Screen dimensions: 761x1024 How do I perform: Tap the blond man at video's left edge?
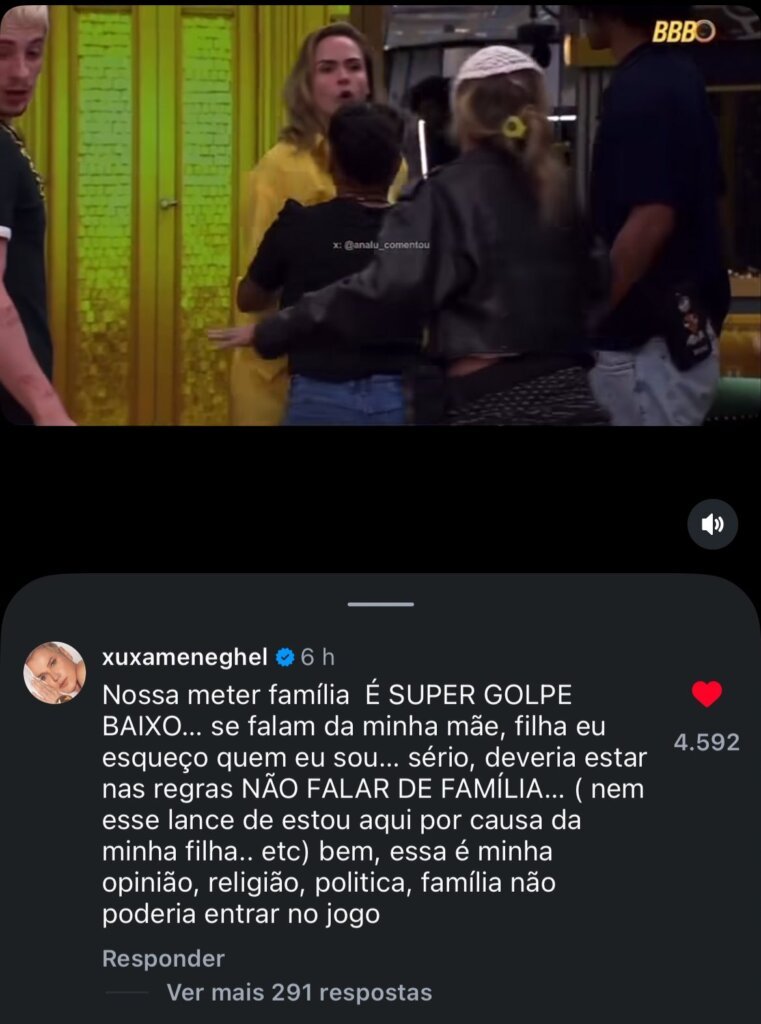point(29,216)
